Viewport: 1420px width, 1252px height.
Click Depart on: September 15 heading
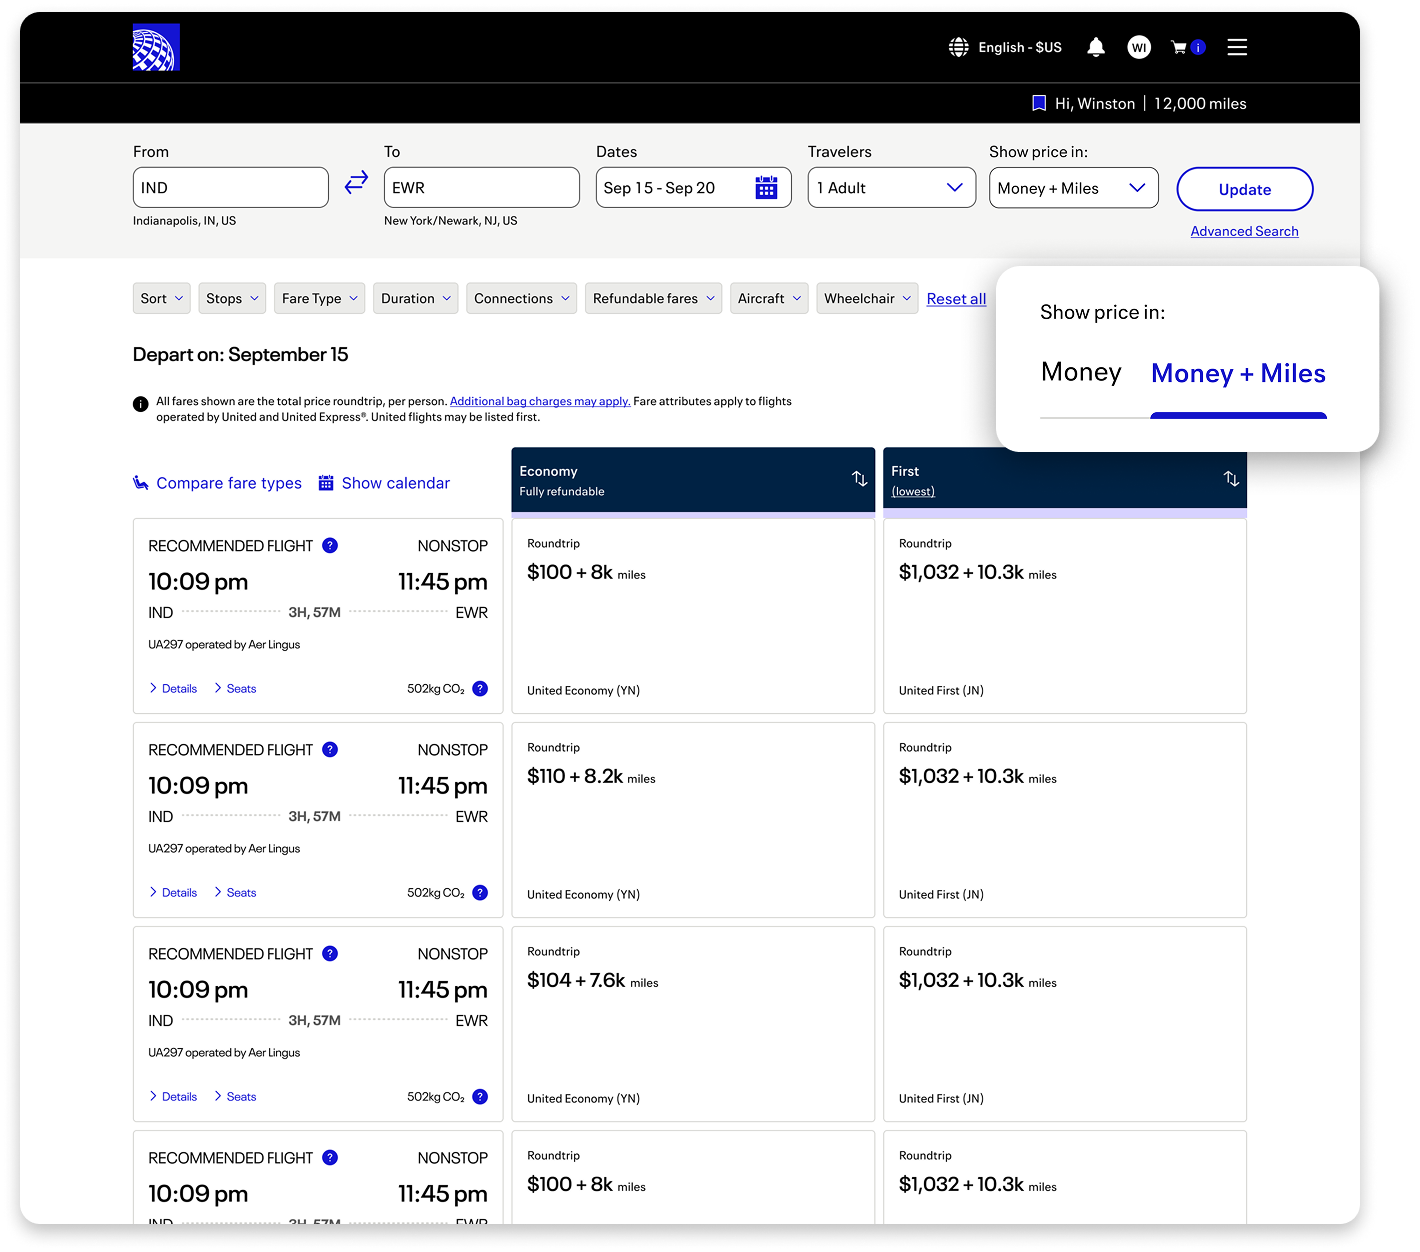241,355
